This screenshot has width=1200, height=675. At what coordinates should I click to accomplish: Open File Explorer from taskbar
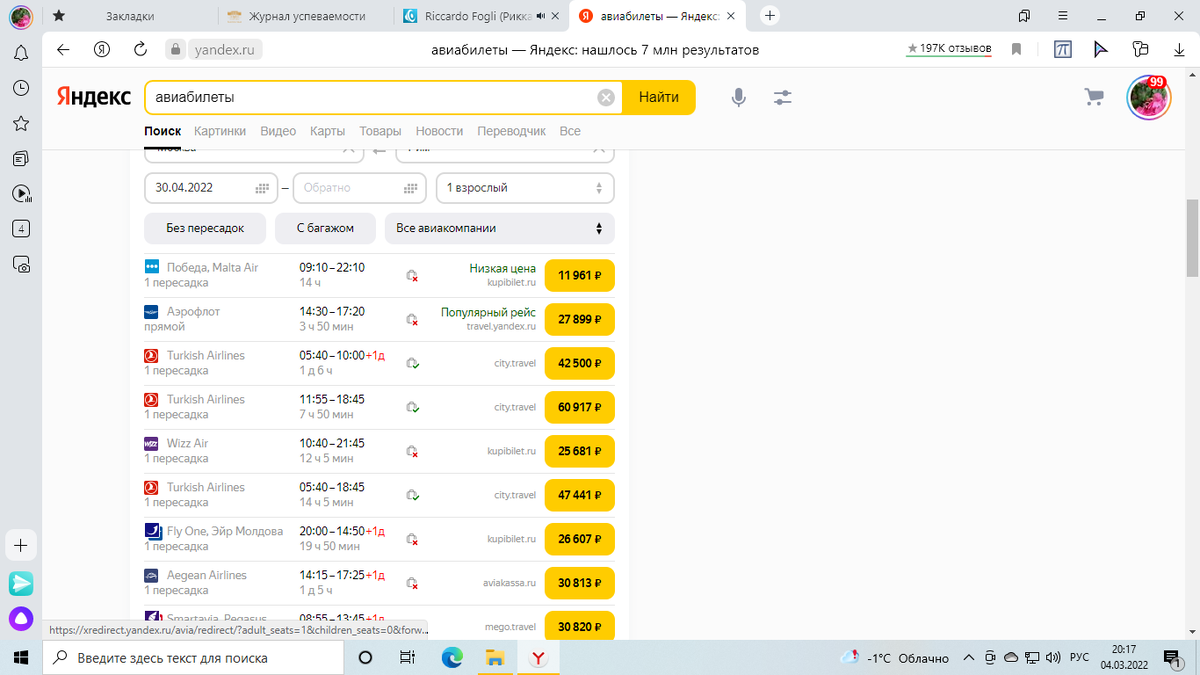tap(494, 658)
